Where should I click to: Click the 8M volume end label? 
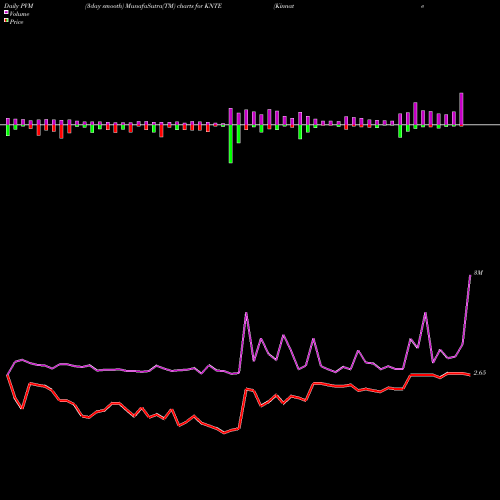(x=478, y=273)
